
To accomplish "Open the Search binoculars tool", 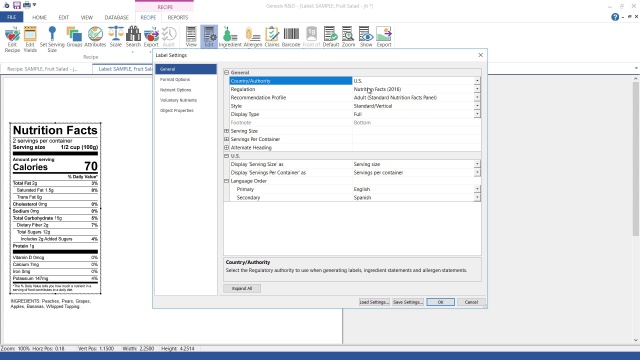I will (133, 37).
